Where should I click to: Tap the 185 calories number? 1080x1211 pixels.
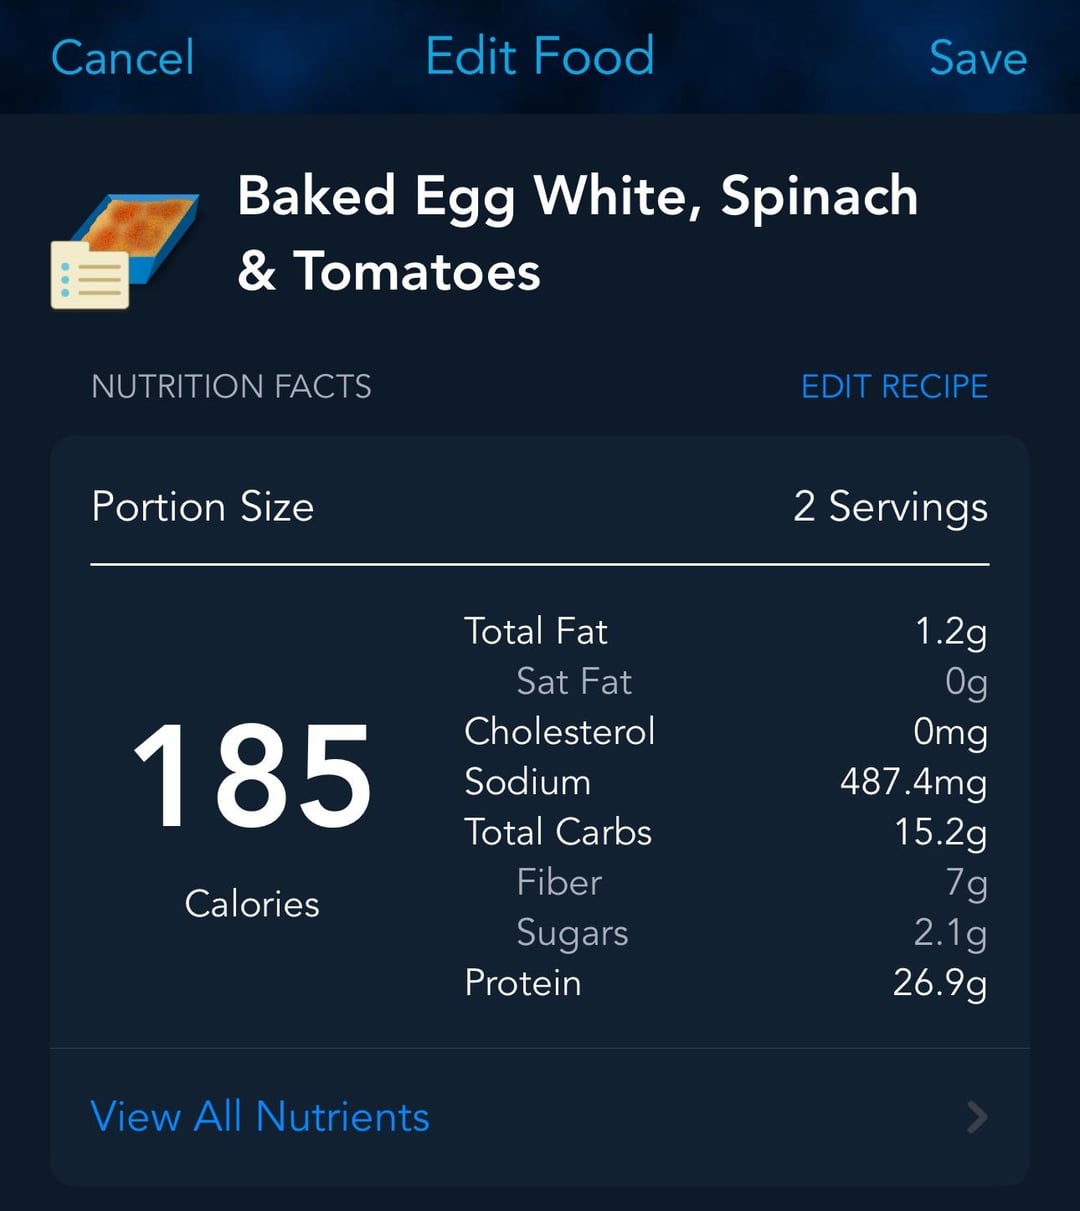click(x=252, y=777)
